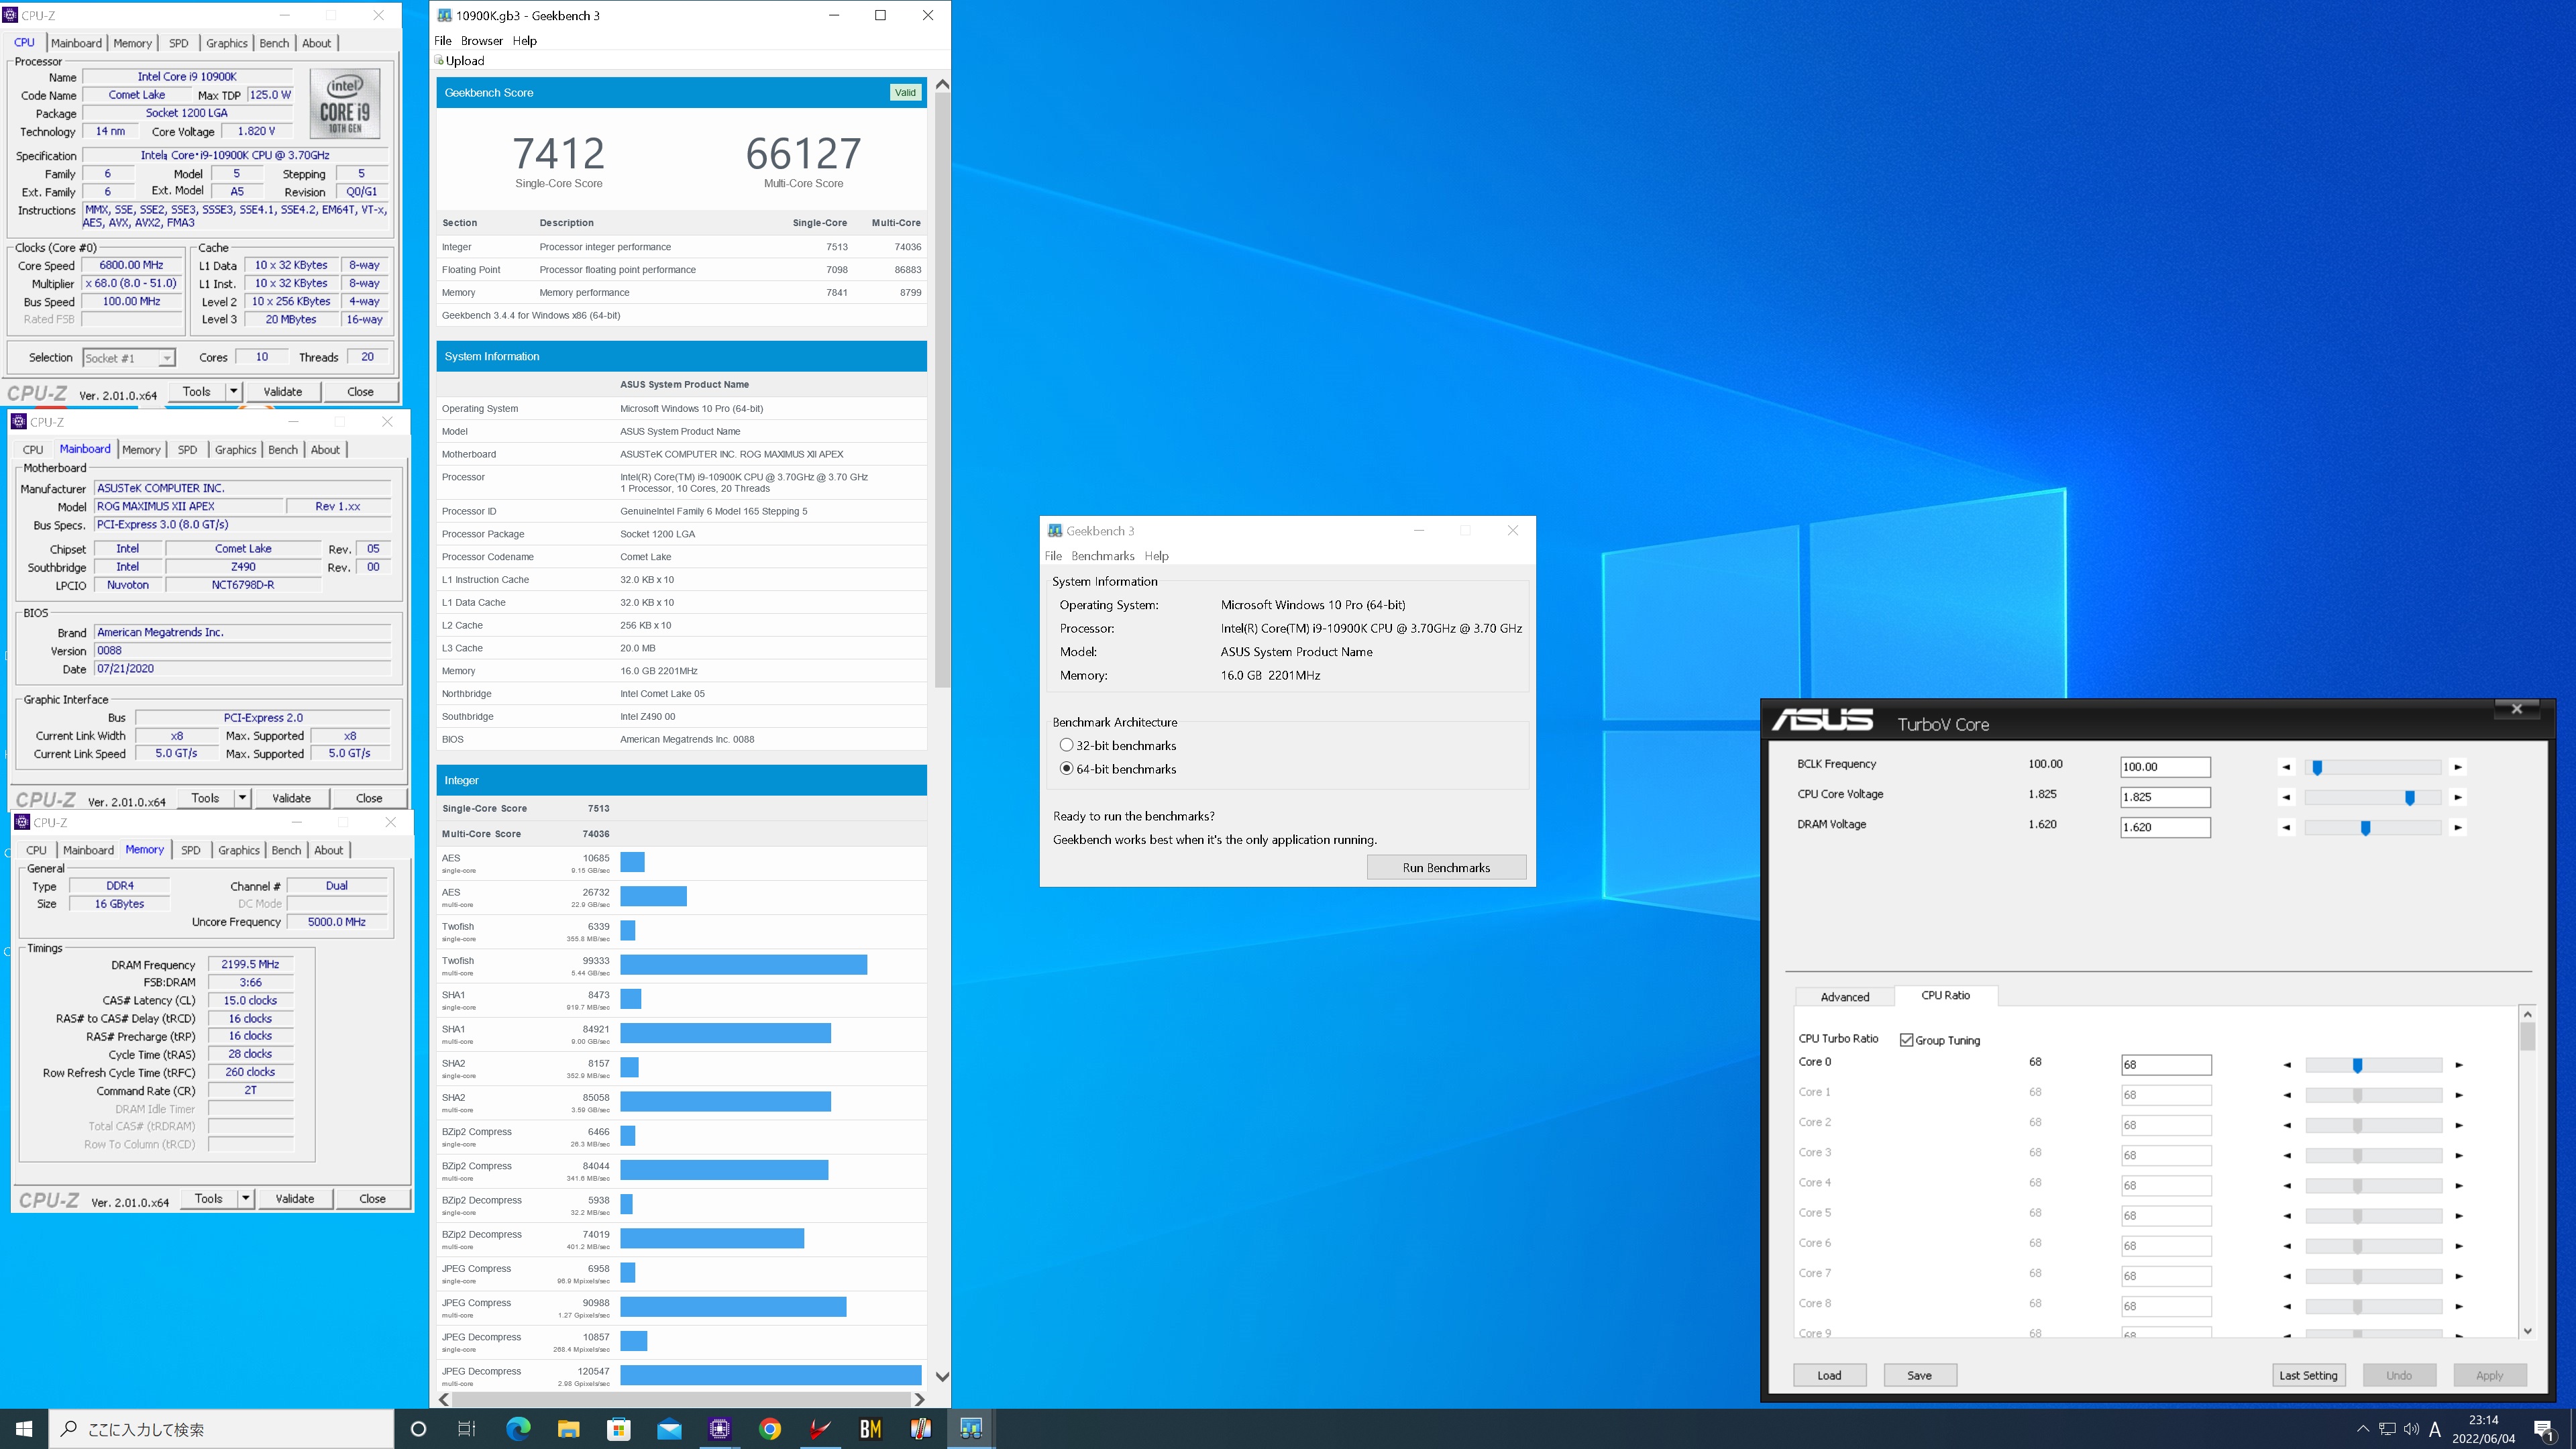Increase Core 0 ratio with right arrow
Screen dimensions: 2576x1449
coord(2459,1065)
